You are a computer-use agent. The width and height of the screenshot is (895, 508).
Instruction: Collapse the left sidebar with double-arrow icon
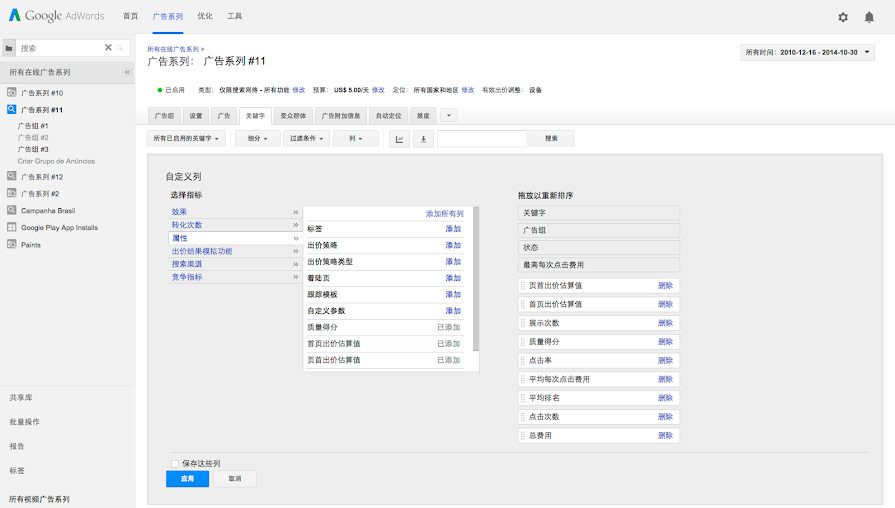coord(127,73)
